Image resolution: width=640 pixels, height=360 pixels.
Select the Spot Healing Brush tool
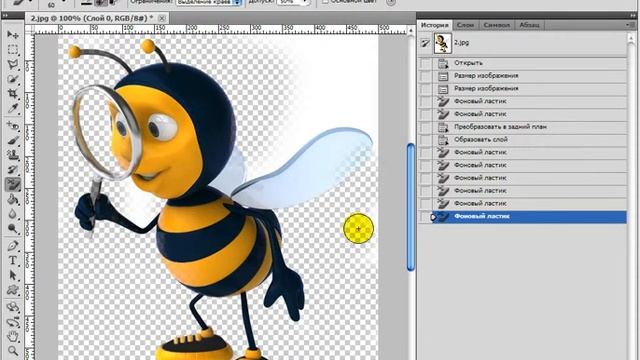coord(13,126)
